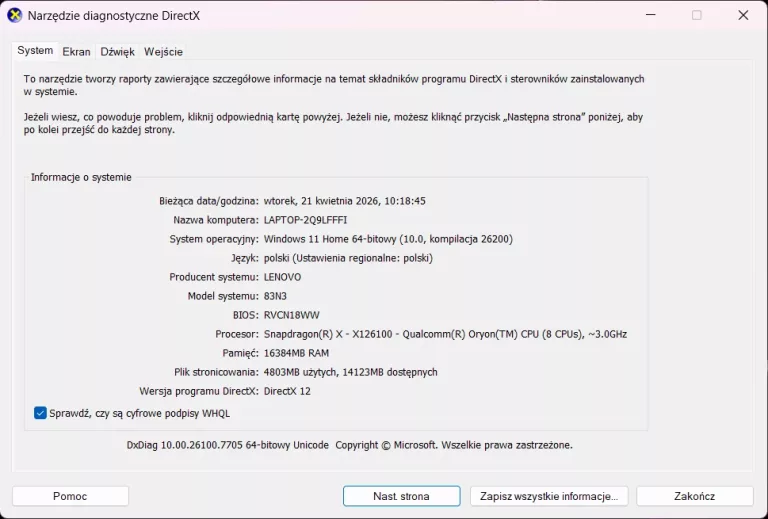Toggle the WHQL digital signatures checkbox
Image resolution: width=768 pixels, height=519 pixels.
click(40, 413)
